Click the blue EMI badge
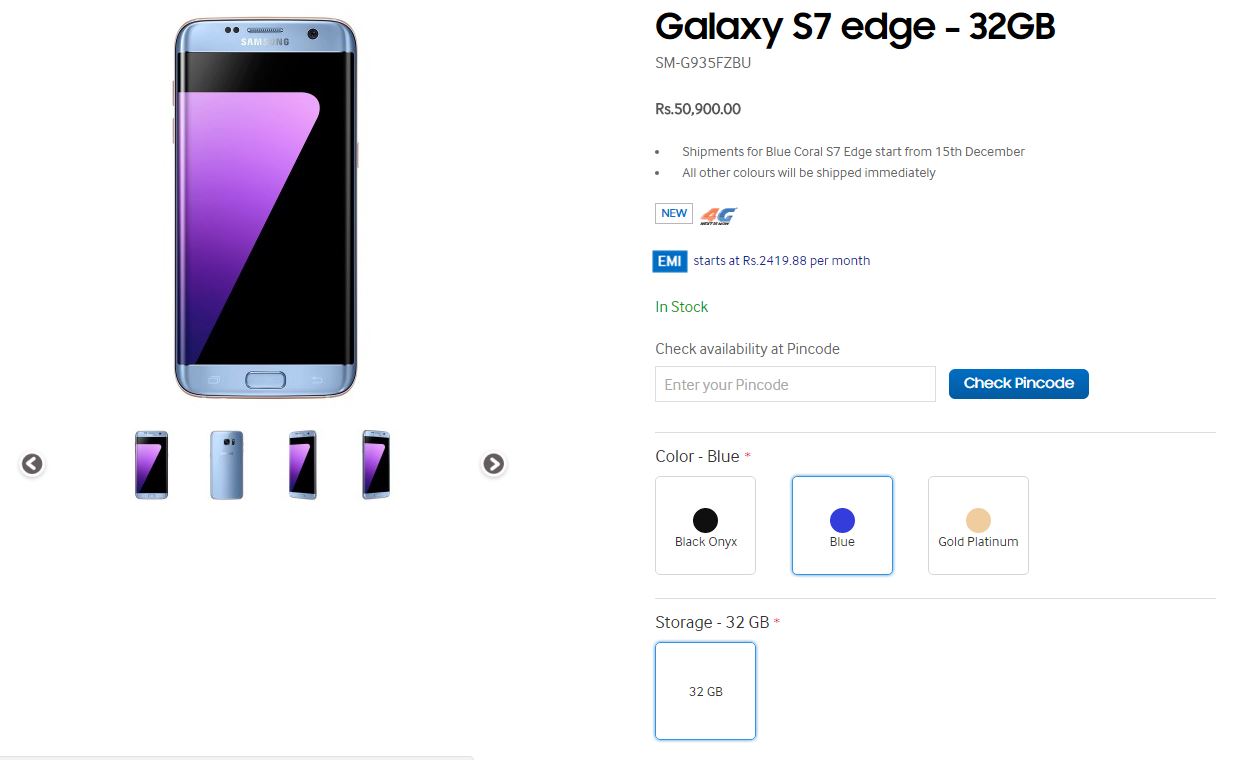Image resolution: width=1249 pixels, height=760 pixels. click(x=669, y=261)
